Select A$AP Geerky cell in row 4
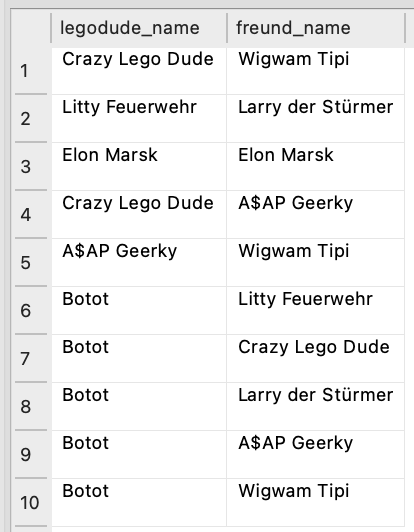 pyautogui.click(x=316, y=214)
